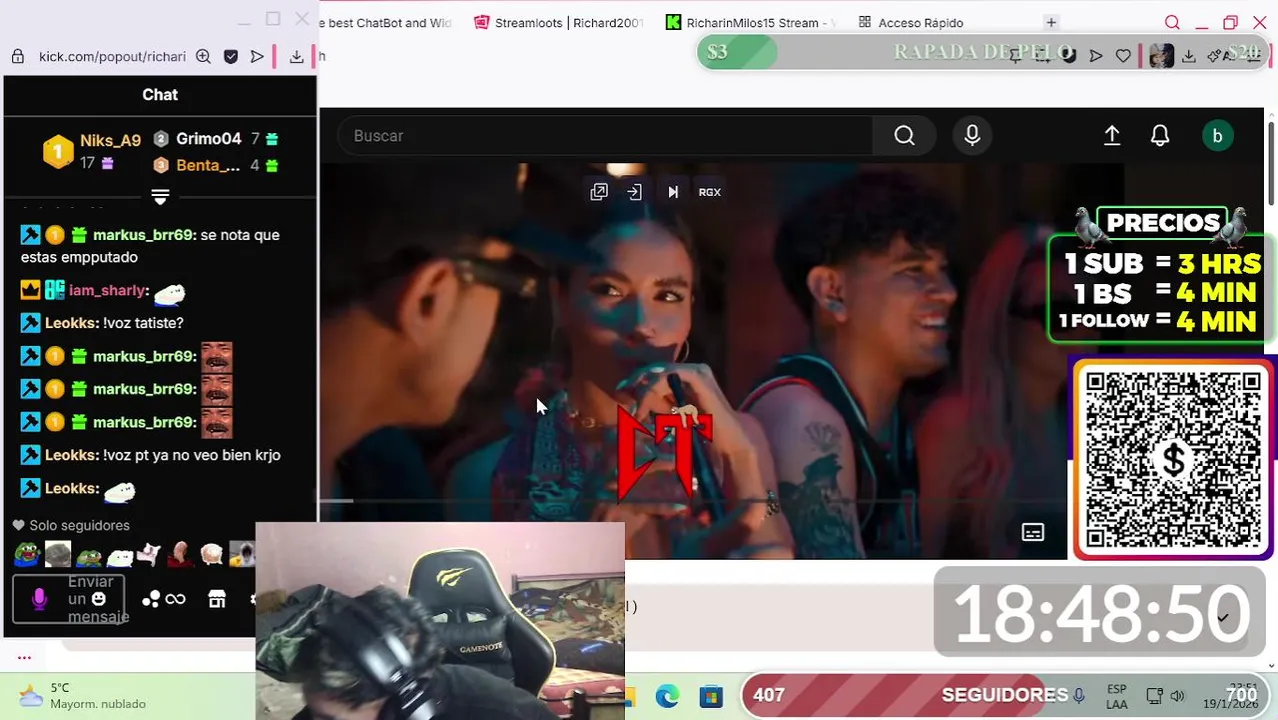Viewport: 1278px width, 720px height.
Task: Open downloads icon in Kick popout window
Action: [x=297, y=57]
